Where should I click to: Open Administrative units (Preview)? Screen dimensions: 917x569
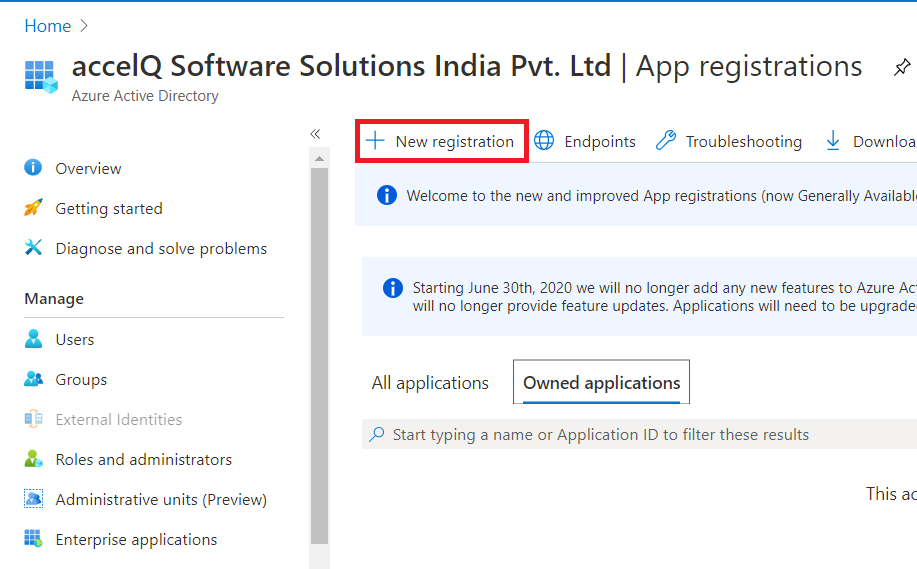[161, 500]
